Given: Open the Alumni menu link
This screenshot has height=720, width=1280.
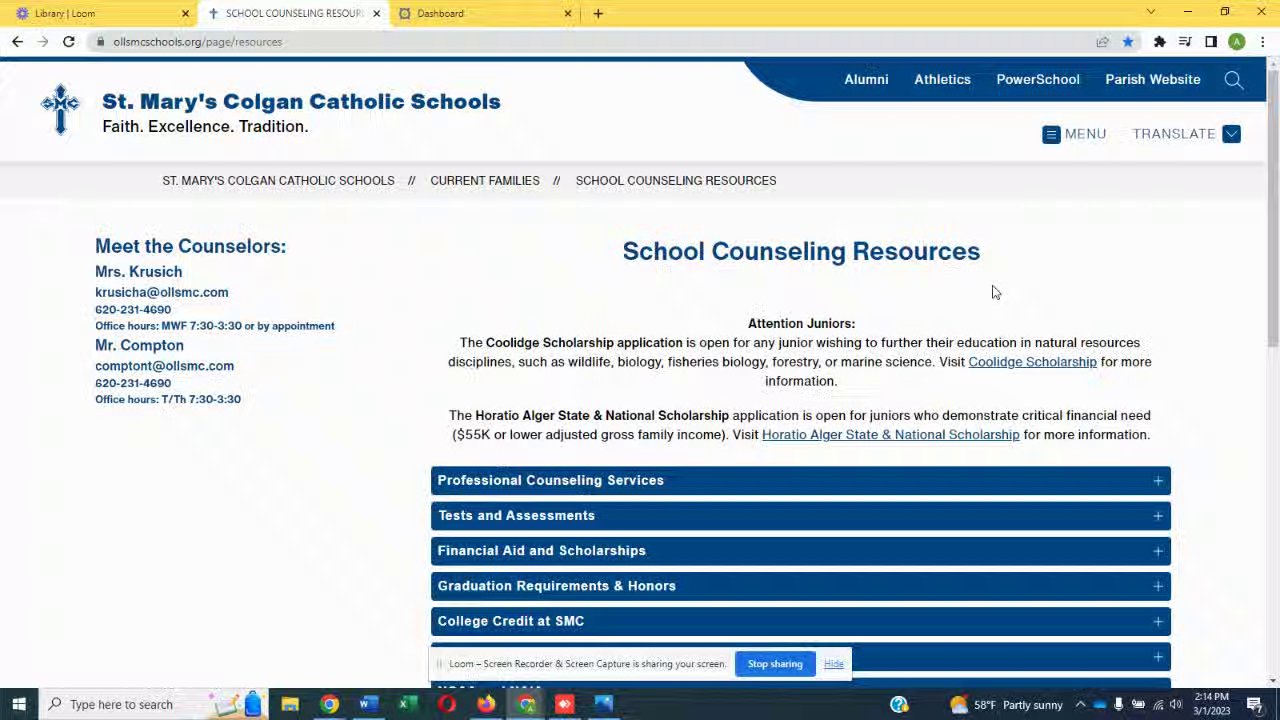Looking at the screenshot, I should click(866, 79).
